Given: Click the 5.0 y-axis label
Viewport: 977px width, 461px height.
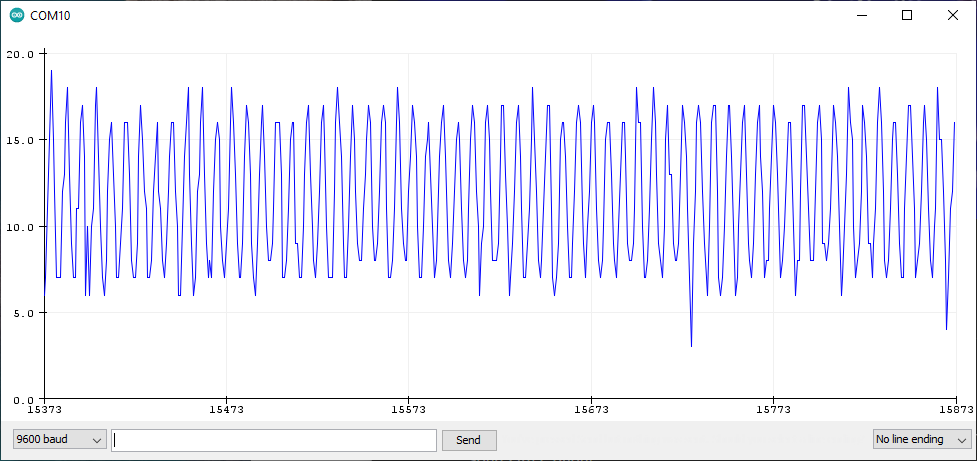Looking at the screenshot, I should click(x=23, y=313).
